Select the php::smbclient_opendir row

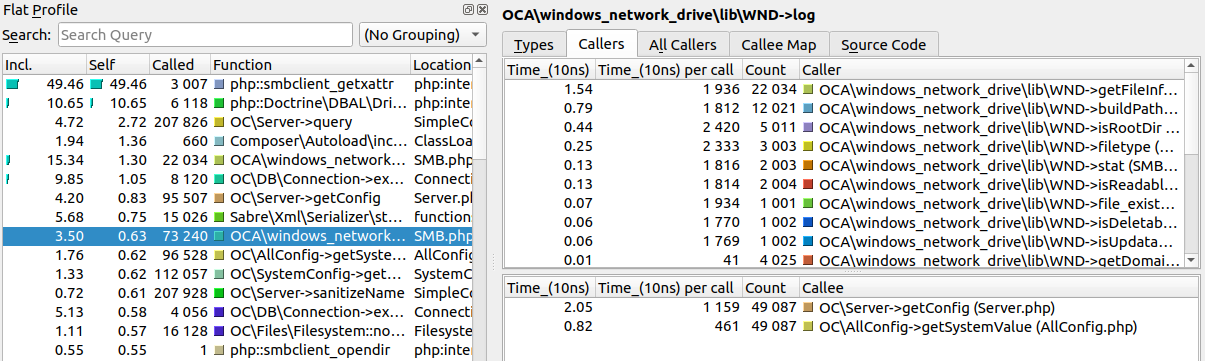(237, 350)
